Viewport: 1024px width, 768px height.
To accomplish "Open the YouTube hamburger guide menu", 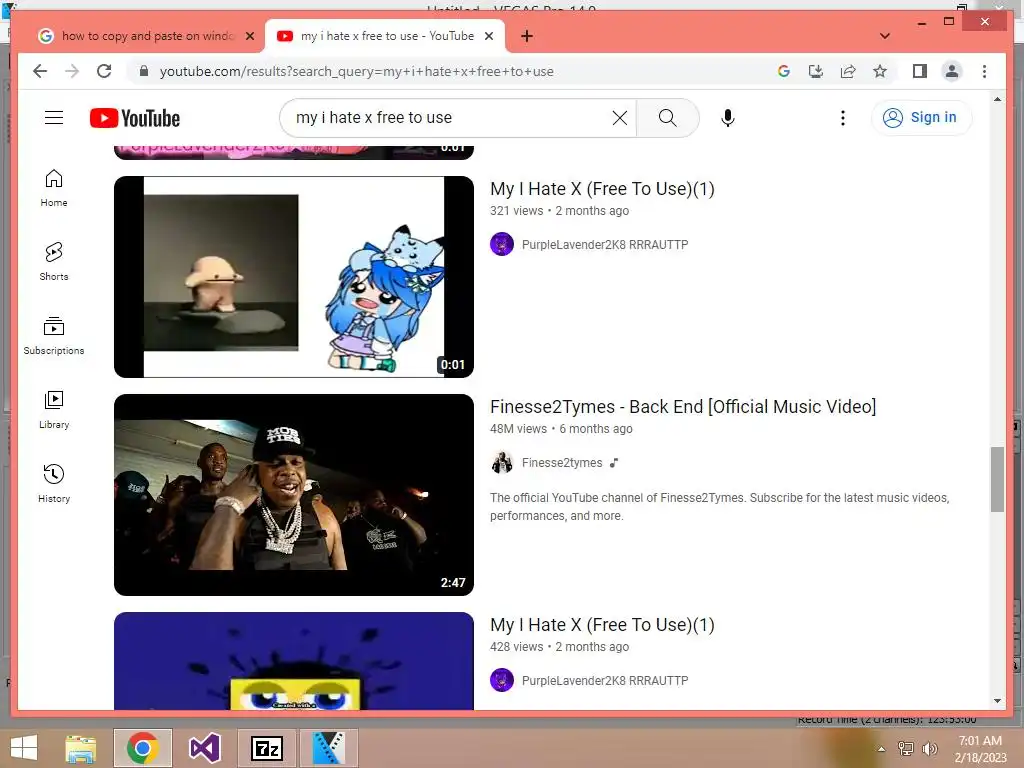I will 54,118.
